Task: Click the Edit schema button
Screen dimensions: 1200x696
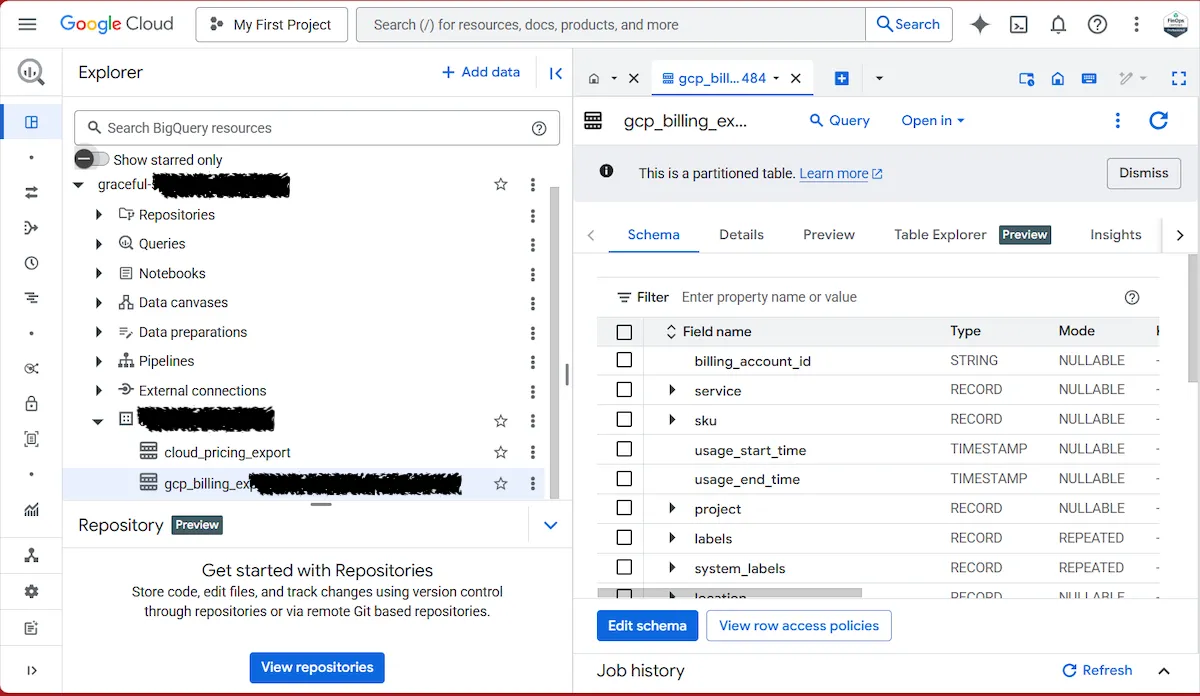Action: (x=647, y=626)
